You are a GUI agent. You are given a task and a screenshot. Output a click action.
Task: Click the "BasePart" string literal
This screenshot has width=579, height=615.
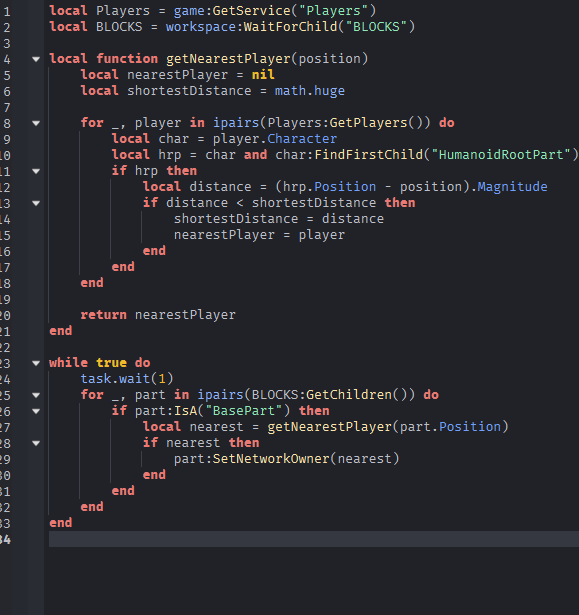pyautogui.click(x=244, y=411)
